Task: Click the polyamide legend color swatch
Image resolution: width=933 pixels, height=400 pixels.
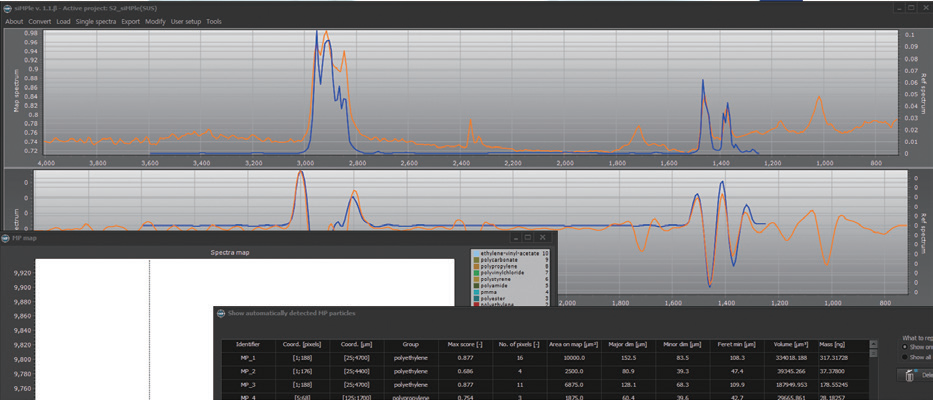Action: coord(475,286)
